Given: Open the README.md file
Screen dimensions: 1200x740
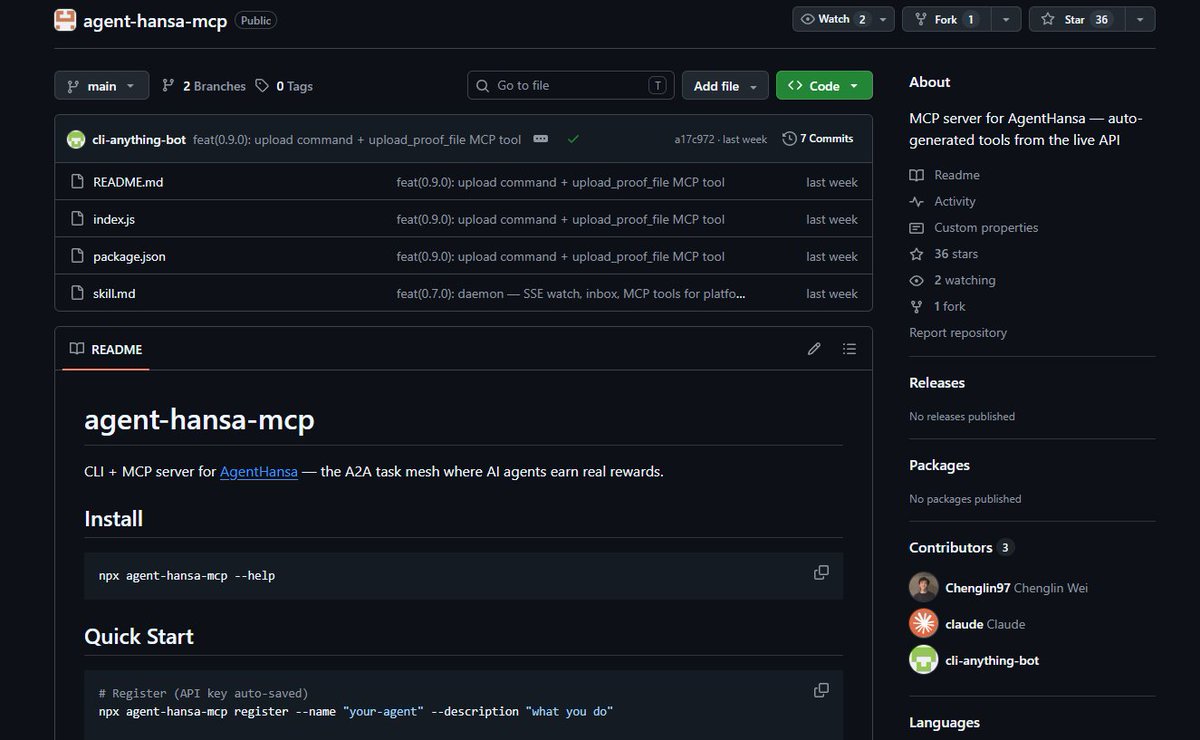Looking at the screenshot, I should [x=128, y=182].
